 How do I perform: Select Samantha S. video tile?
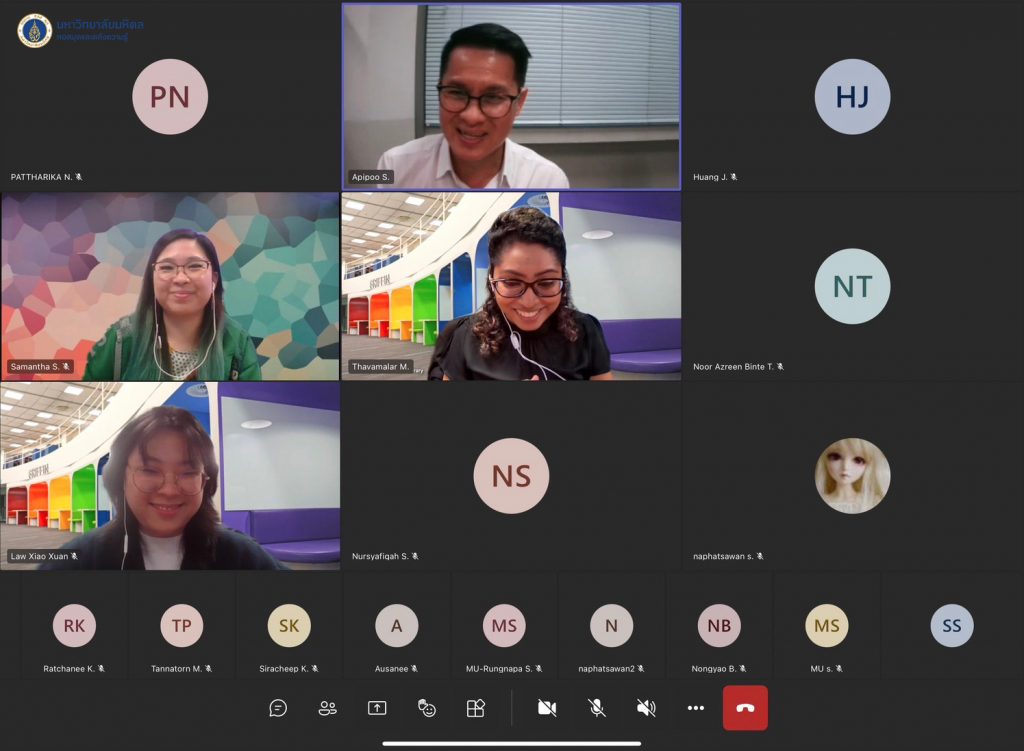[170, 286]
